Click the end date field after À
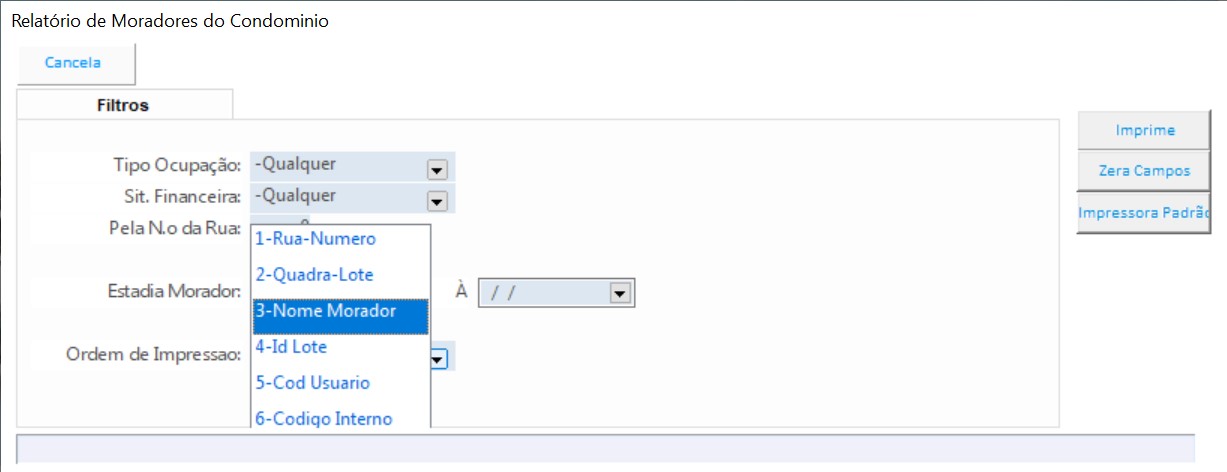 tap(542, 293)
